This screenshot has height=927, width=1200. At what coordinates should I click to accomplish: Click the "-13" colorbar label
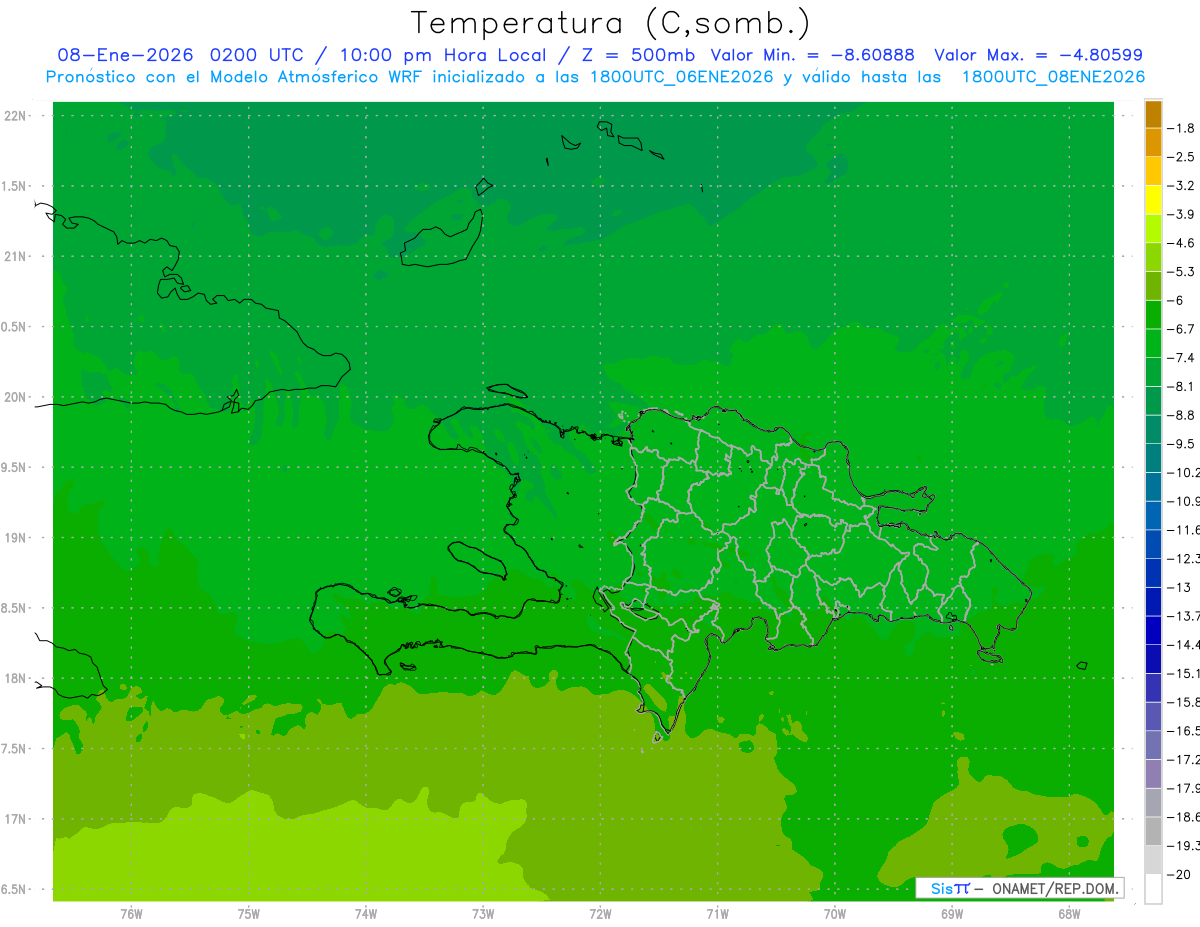[1181, 588]
